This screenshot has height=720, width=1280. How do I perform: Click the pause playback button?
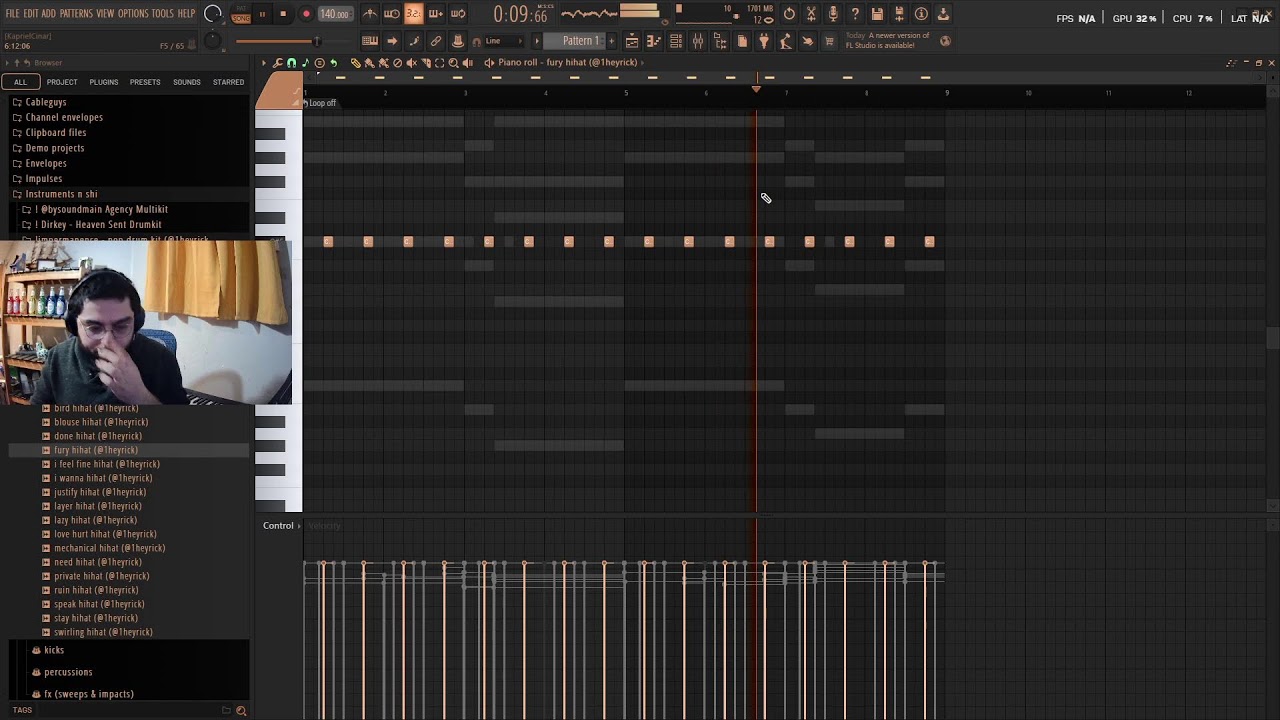[262, 14]
